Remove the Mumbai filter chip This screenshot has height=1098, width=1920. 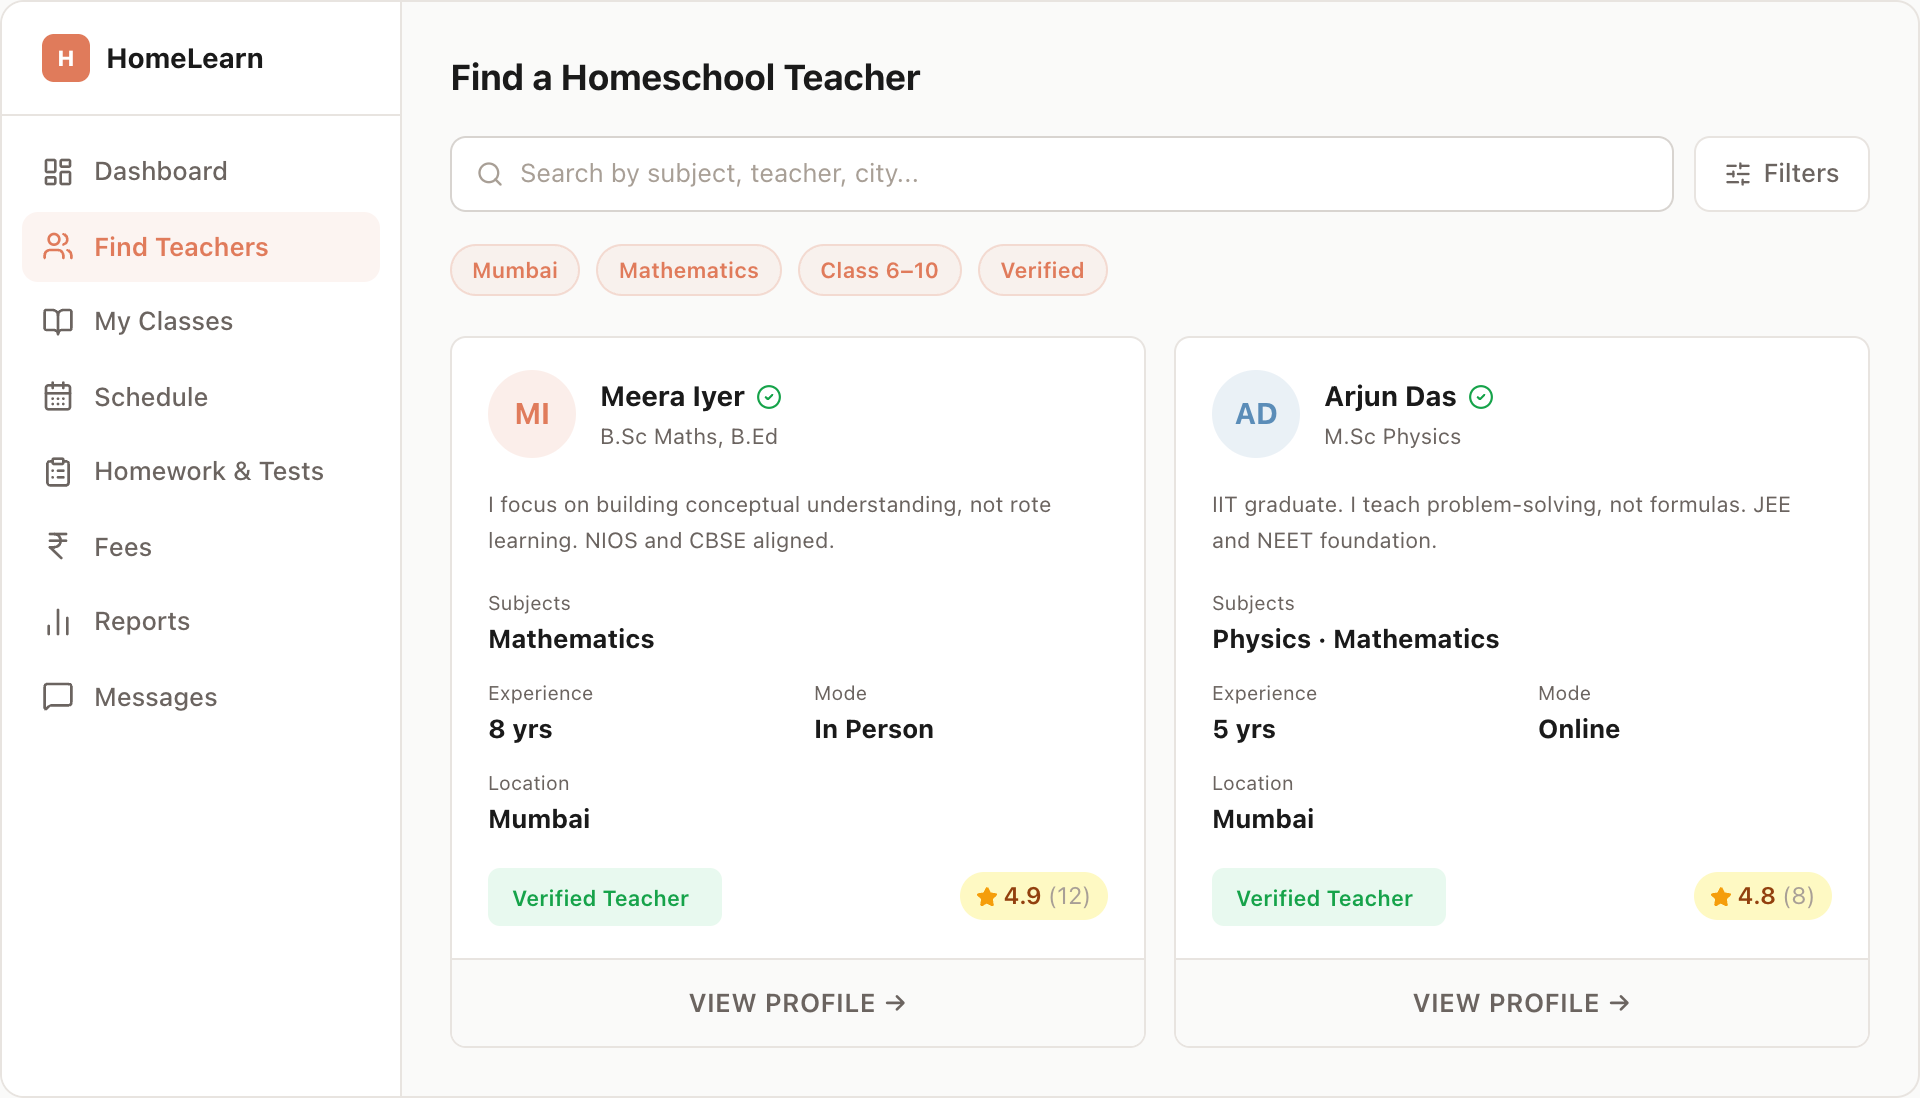[x=514, y=270]
